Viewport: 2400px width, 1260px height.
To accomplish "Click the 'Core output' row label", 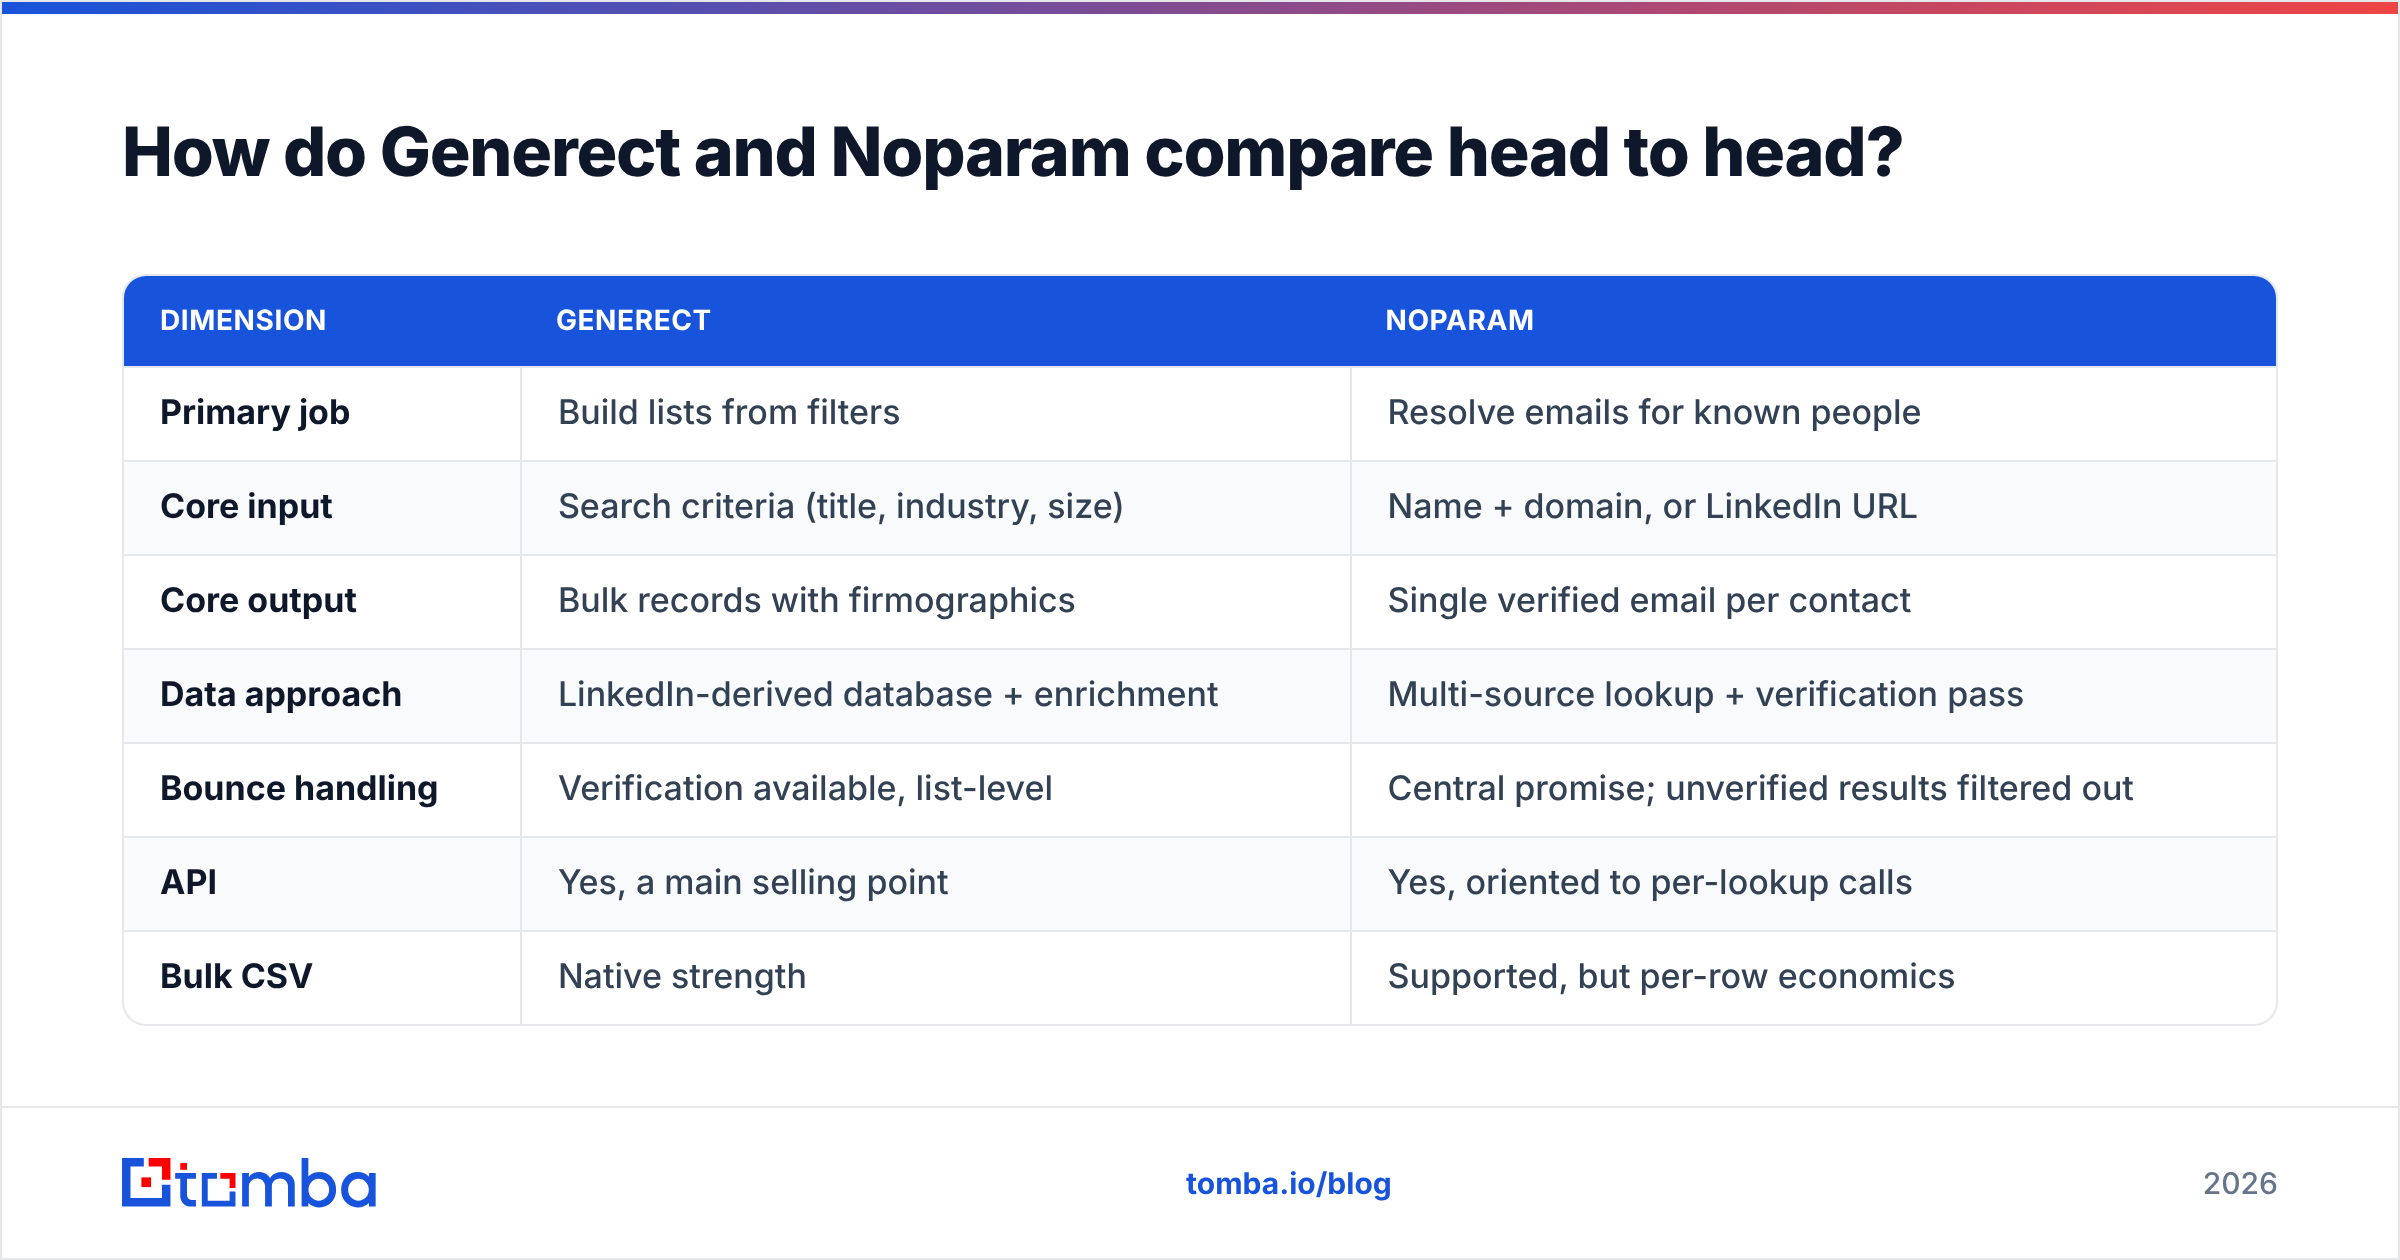I will coord(258,601).
